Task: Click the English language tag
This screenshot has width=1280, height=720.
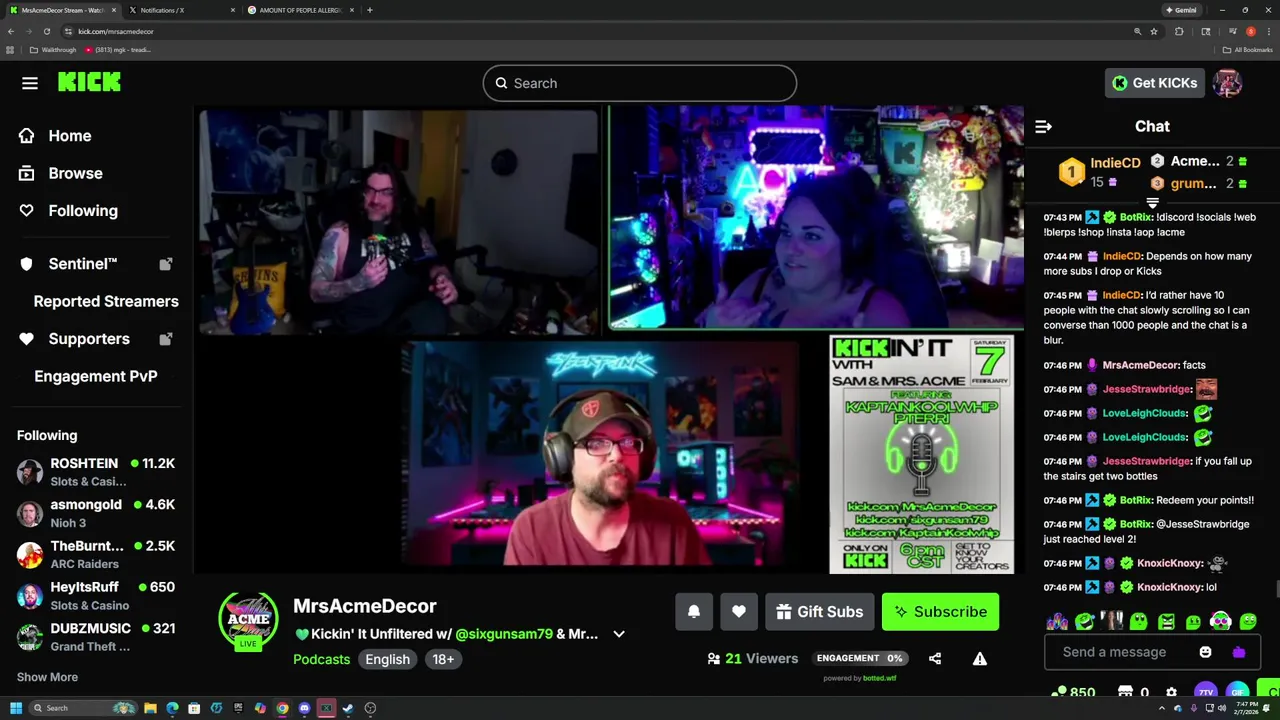Action: 387,659
